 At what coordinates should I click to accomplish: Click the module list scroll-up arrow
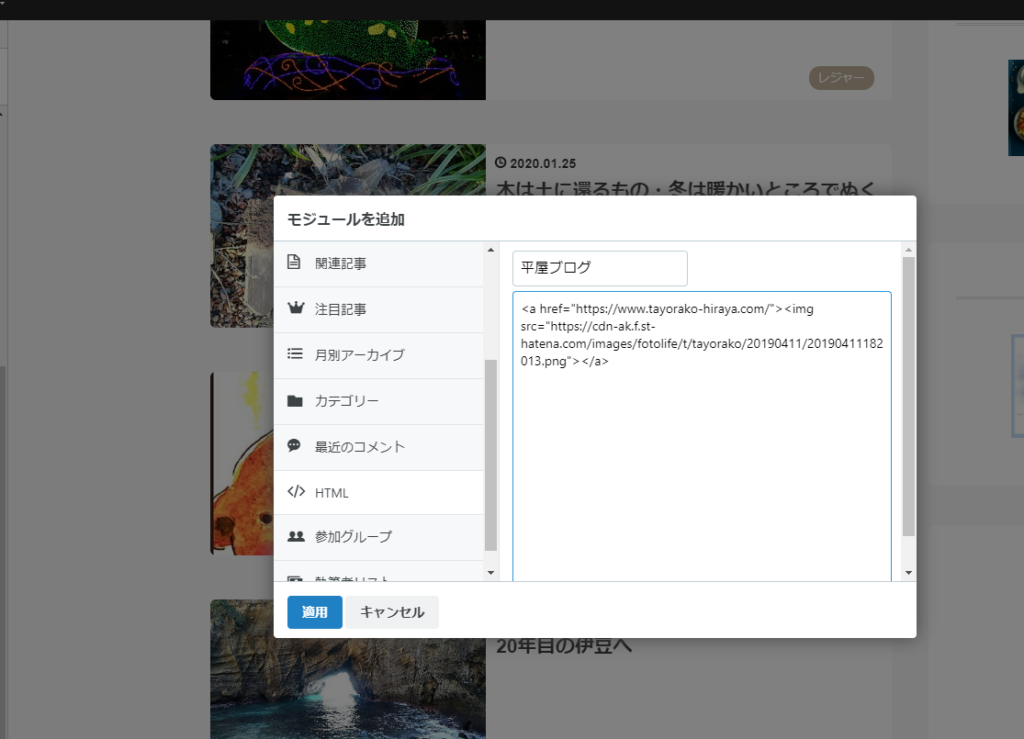tap(491, 250)
